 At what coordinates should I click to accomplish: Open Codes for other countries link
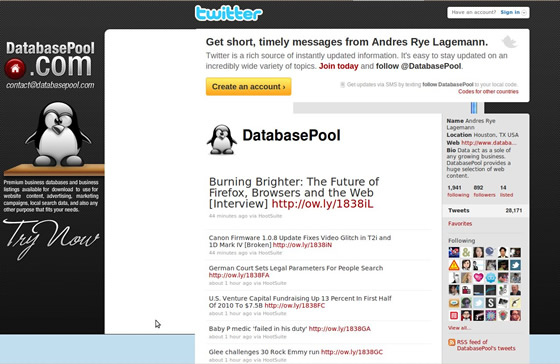[488, 91]
